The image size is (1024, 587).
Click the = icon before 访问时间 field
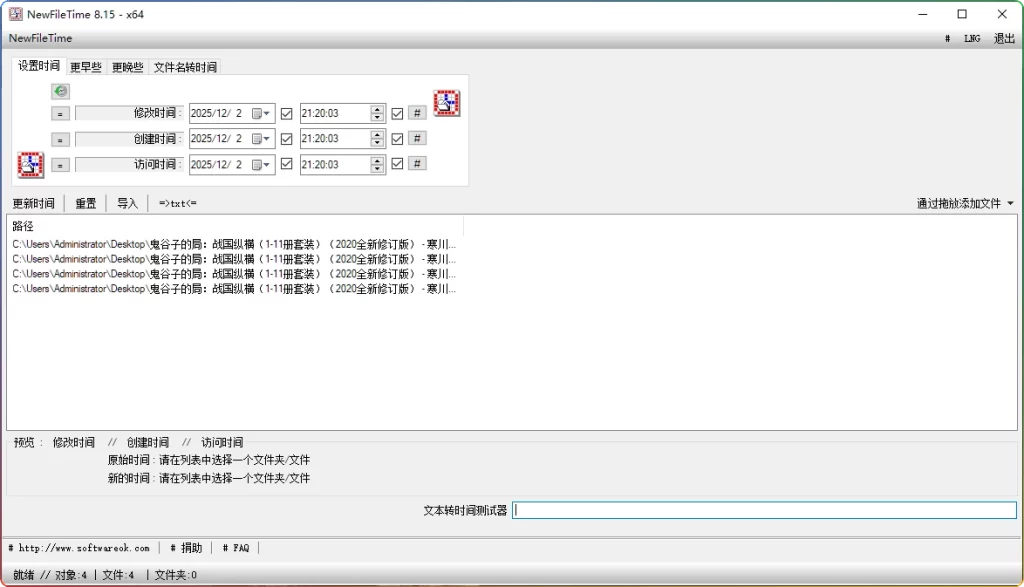(x=59, y=164)
